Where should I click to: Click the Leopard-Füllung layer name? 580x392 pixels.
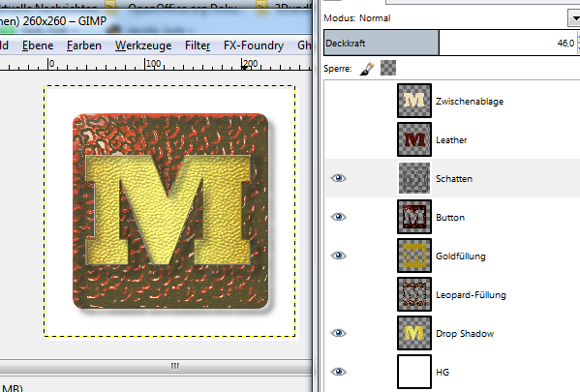pyautogui.click(x=471, y=295)
